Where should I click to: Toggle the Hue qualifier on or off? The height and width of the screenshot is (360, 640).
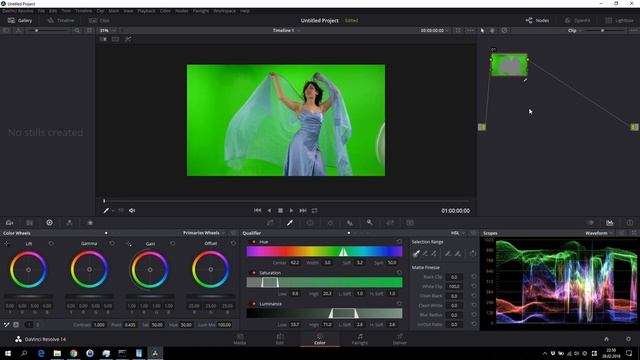tap(253, 242)
